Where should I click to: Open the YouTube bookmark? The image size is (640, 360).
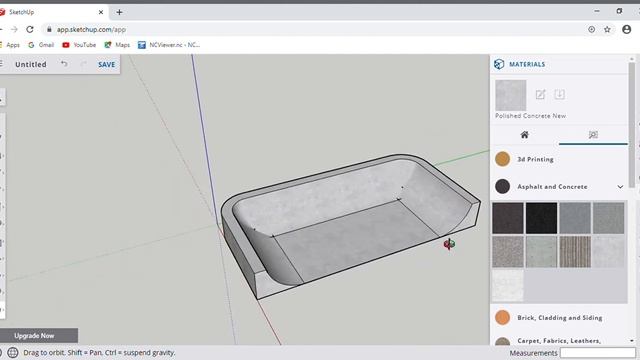tap(79, 45)
